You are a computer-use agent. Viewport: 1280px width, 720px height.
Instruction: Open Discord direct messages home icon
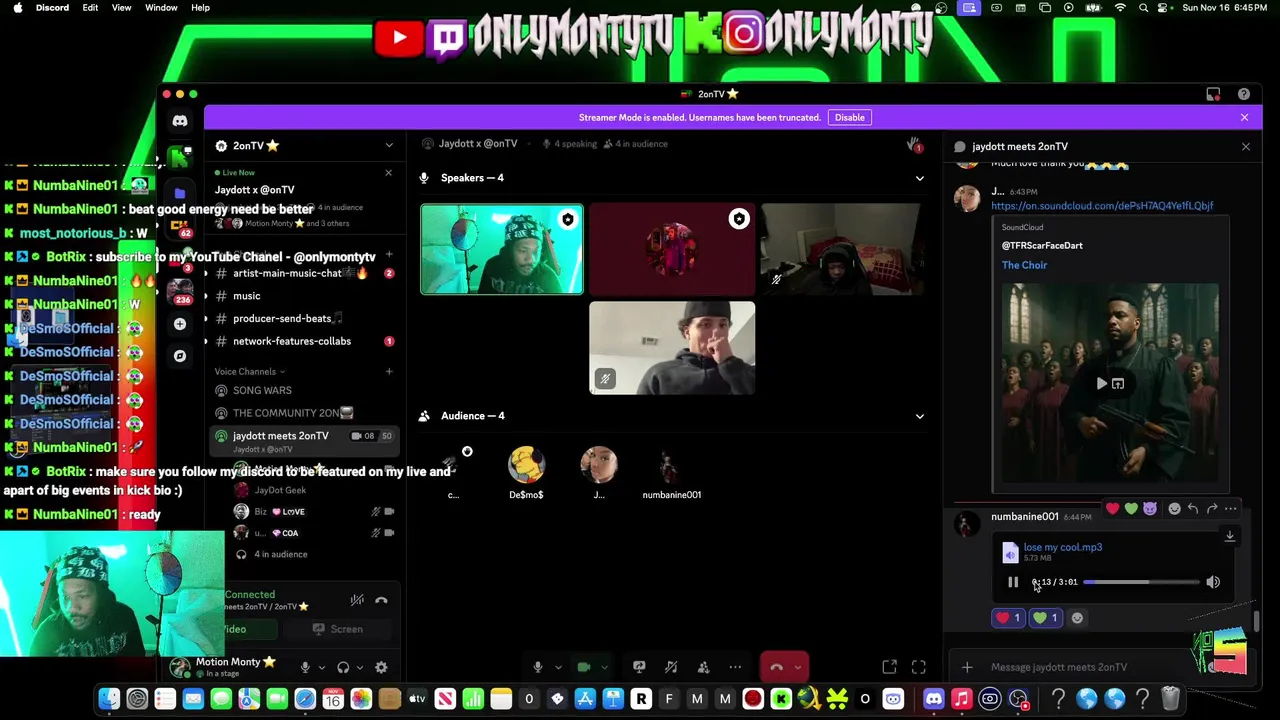pos(180,121)
